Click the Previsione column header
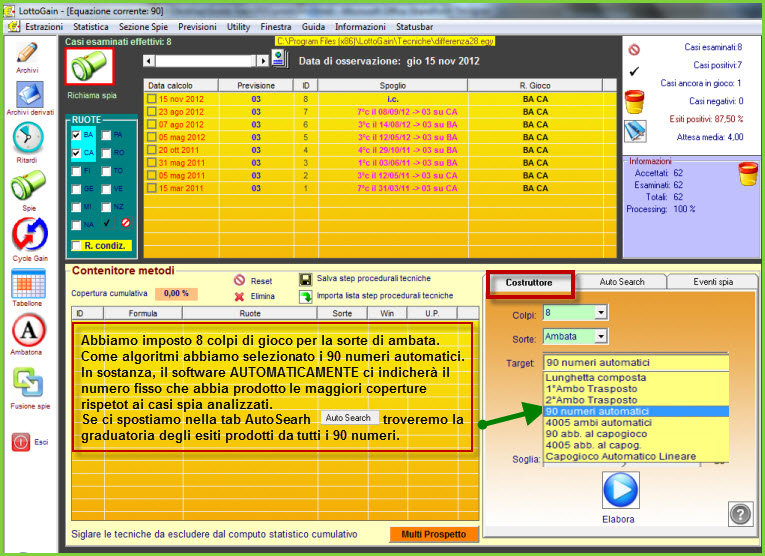 (x=256, y=85)
